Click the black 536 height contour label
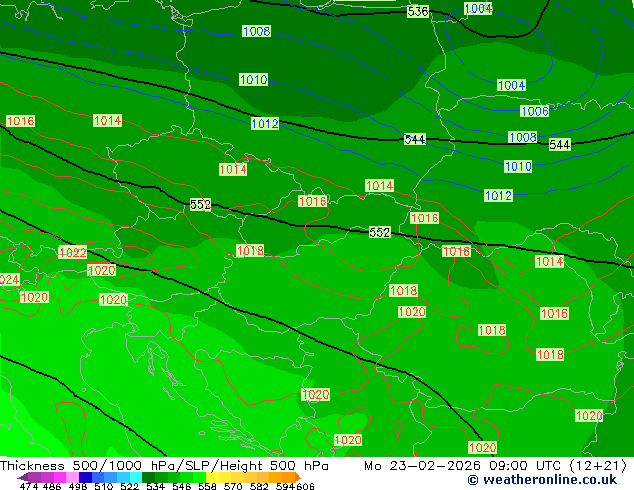634x490 pixels. [x=418, y=11]
